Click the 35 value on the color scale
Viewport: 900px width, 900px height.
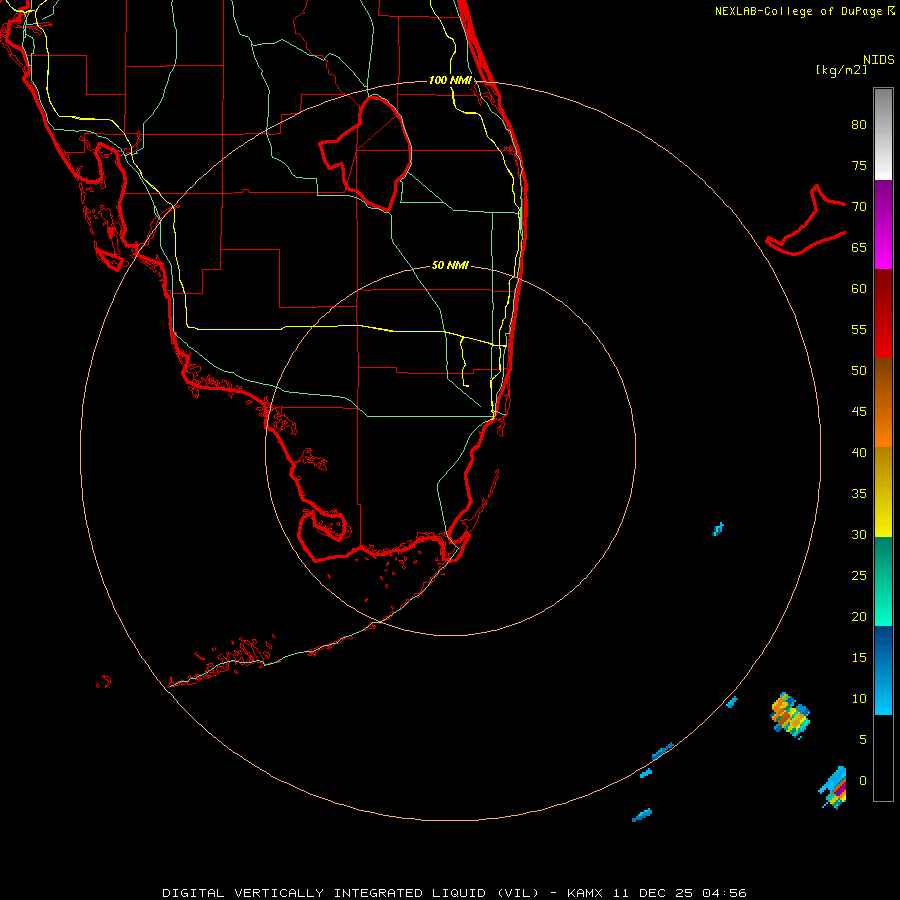pos(859,494)
